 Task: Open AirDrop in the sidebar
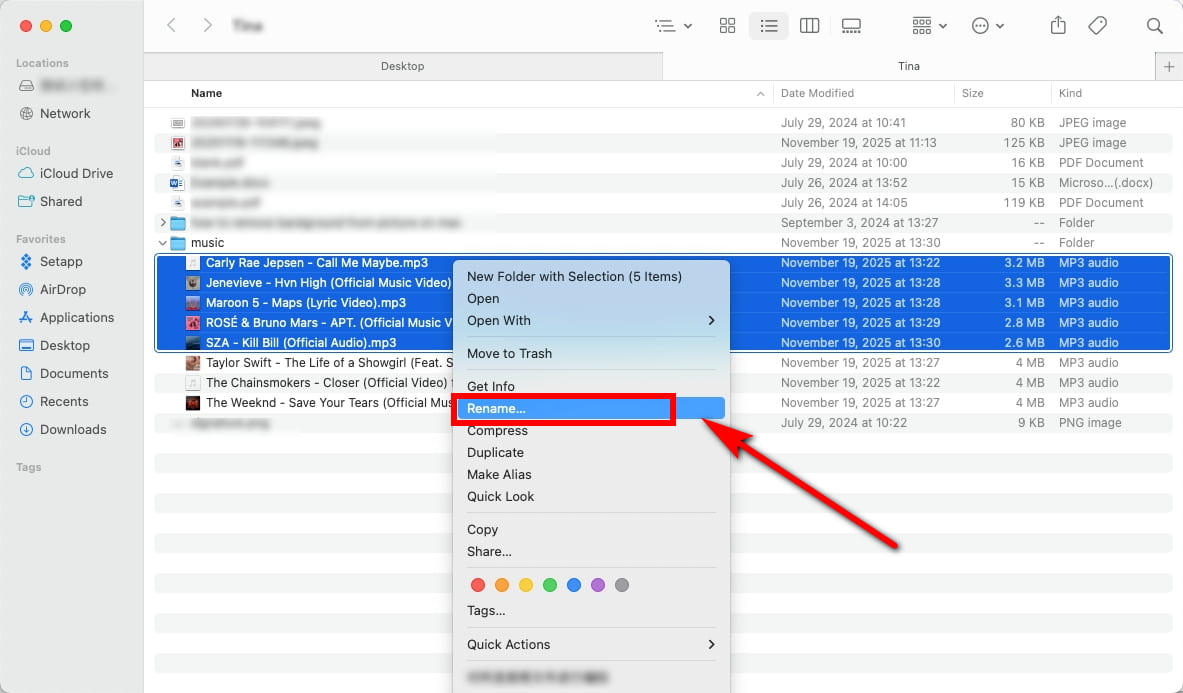pos(63,289)
